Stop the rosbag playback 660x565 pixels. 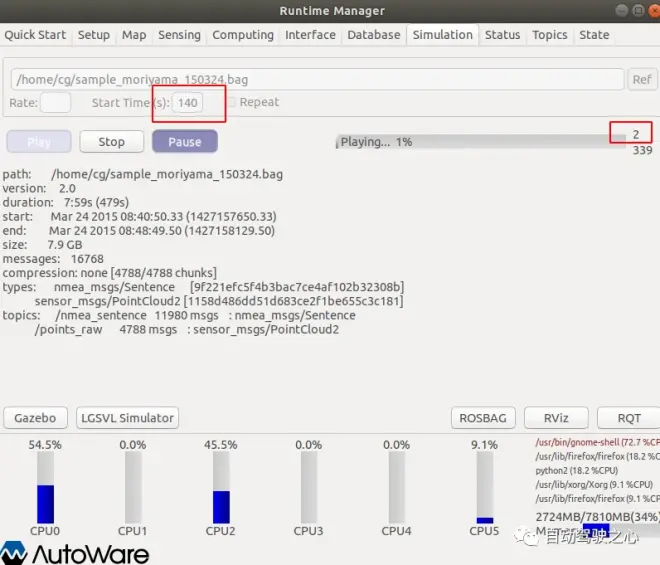point(112,141)
